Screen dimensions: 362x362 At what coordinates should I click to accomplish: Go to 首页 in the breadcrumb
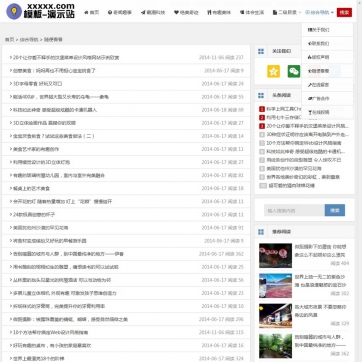tap(9, 39)
